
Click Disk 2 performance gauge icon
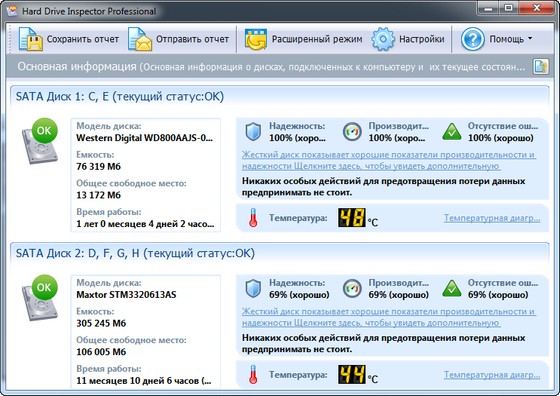[352, 288]
